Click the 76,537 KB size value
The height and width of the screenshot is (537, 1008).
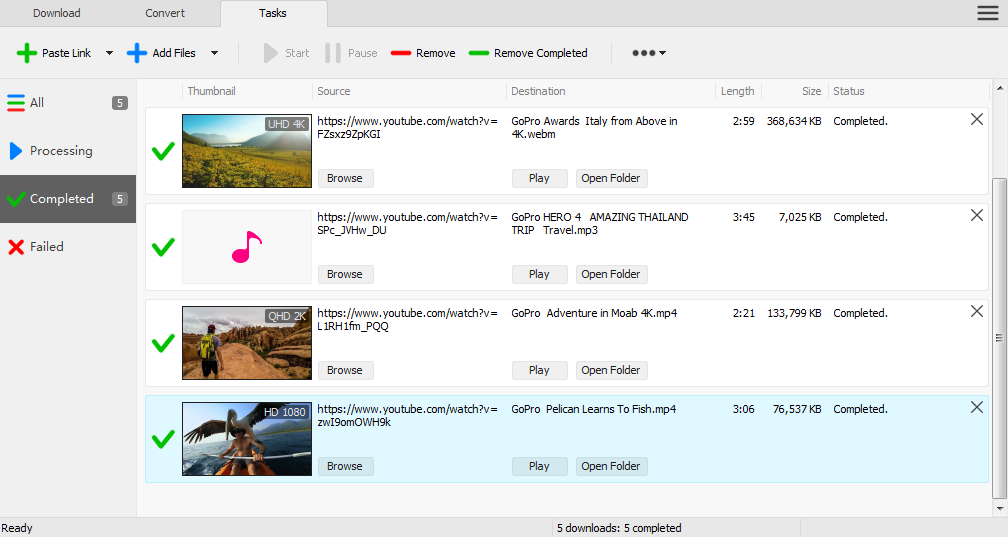[x=797, y=409]
